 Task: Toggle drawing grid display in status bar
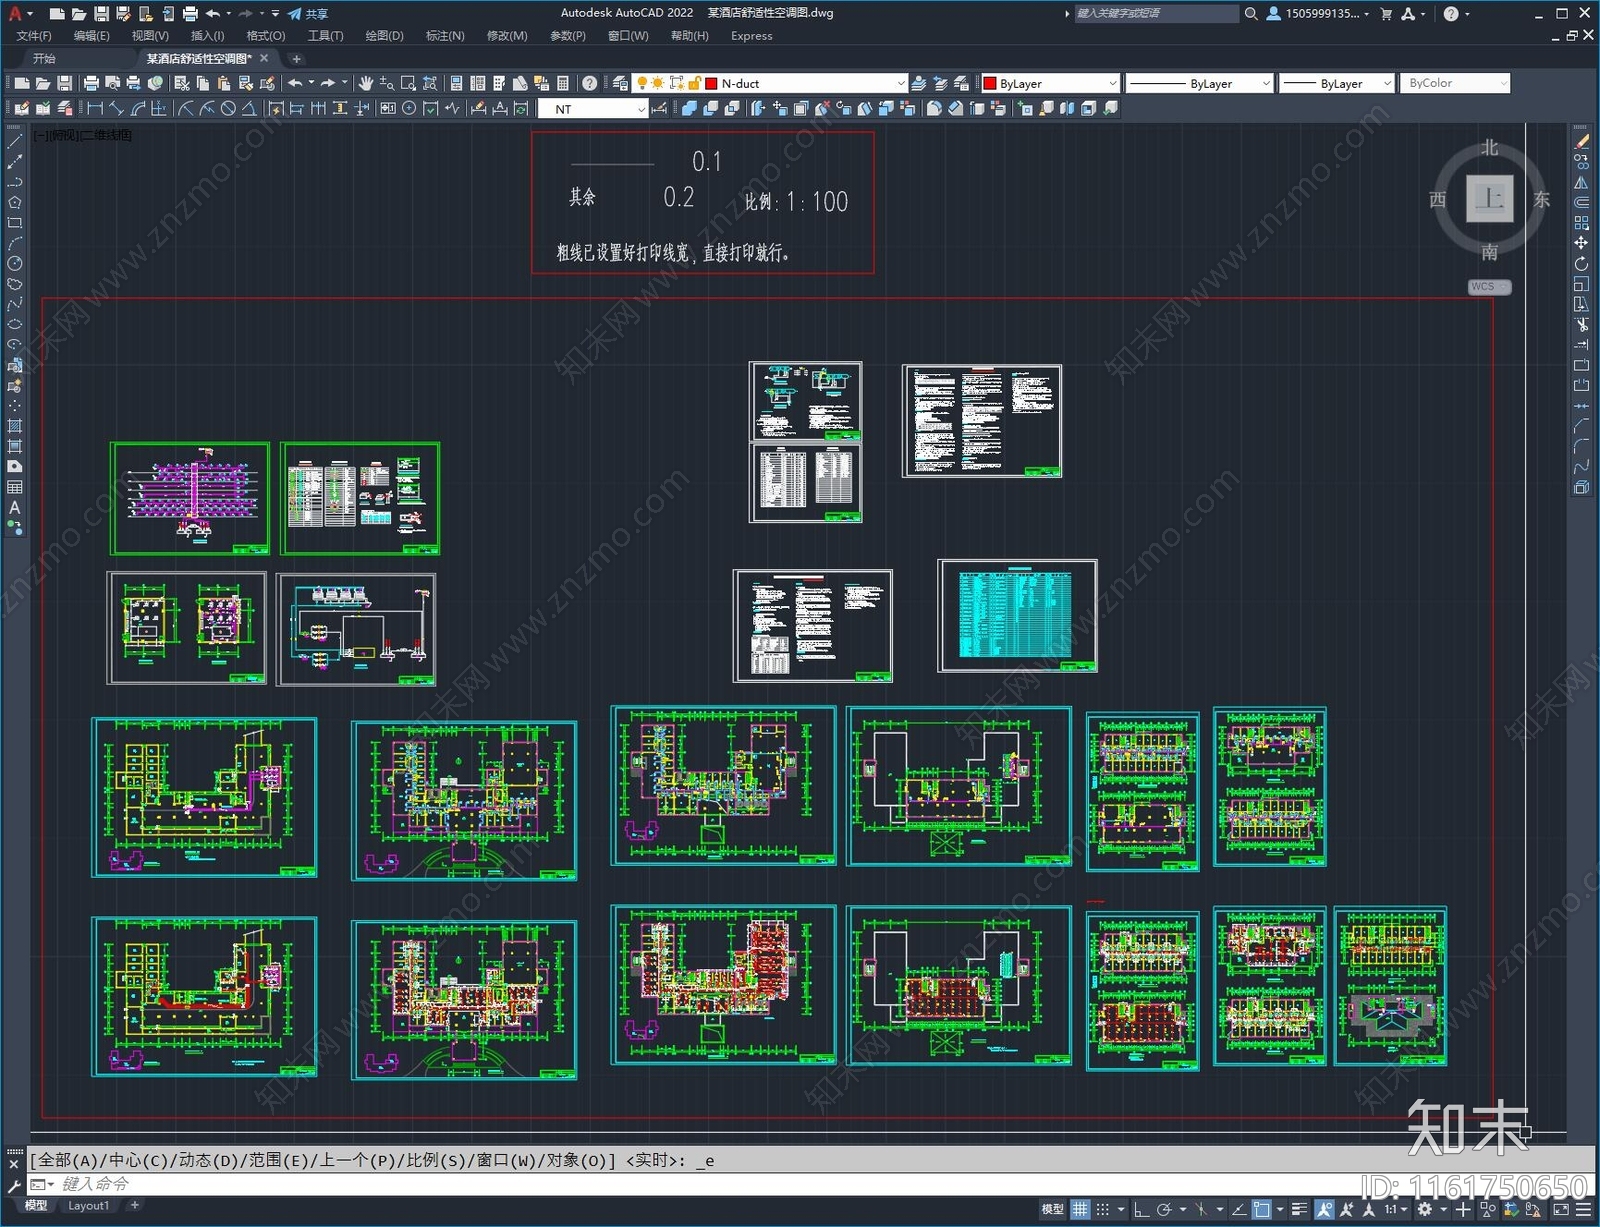click(x=1080, y=1210)
